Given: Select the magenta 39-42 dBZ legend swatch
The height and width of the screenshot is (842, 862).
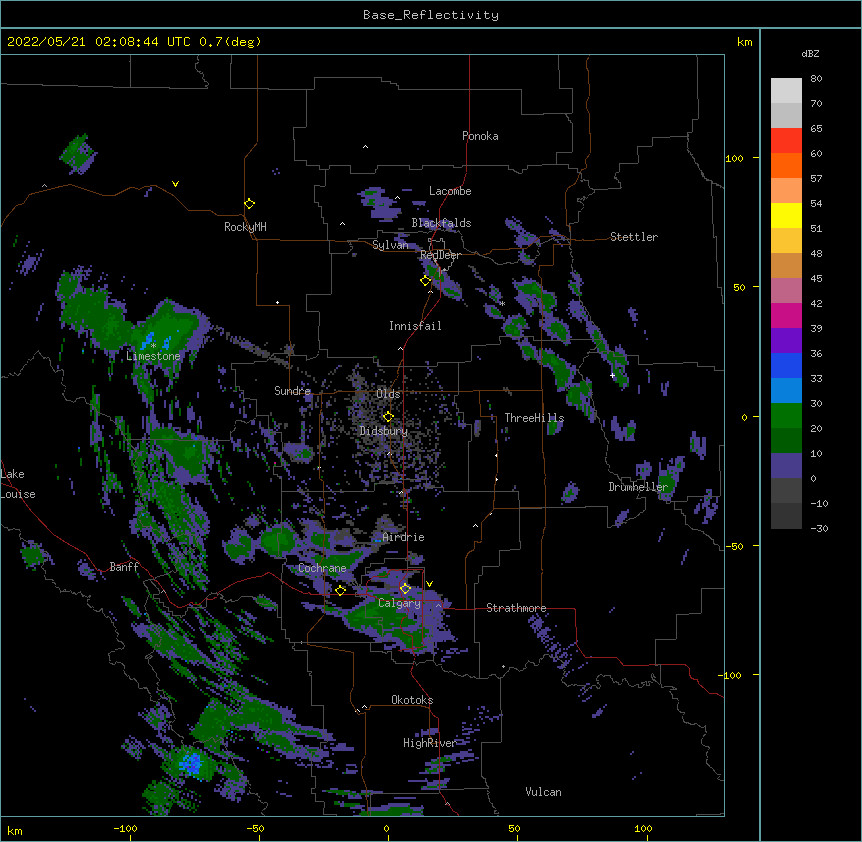Looking at the screenshot, I should point(786,315).
